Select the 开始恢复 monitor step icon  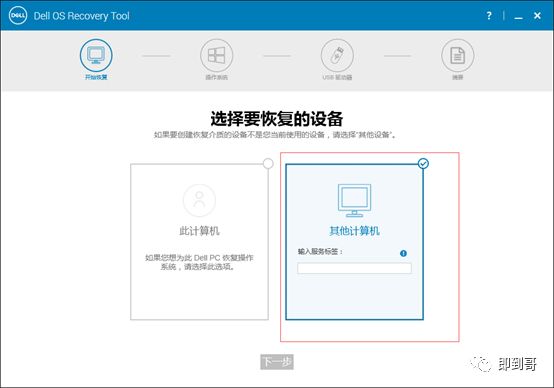tap(96, 55)
